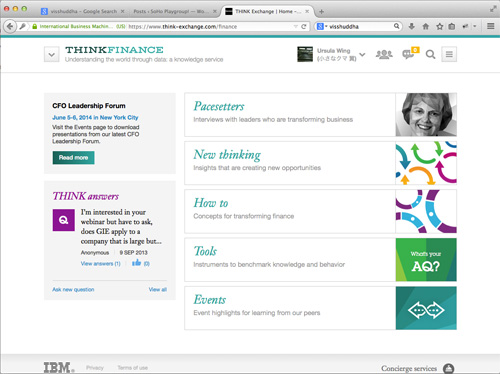Screen dimensions: 500x374
Task: Click the THINKFinance logo title
Action: [x=114, y=50]
